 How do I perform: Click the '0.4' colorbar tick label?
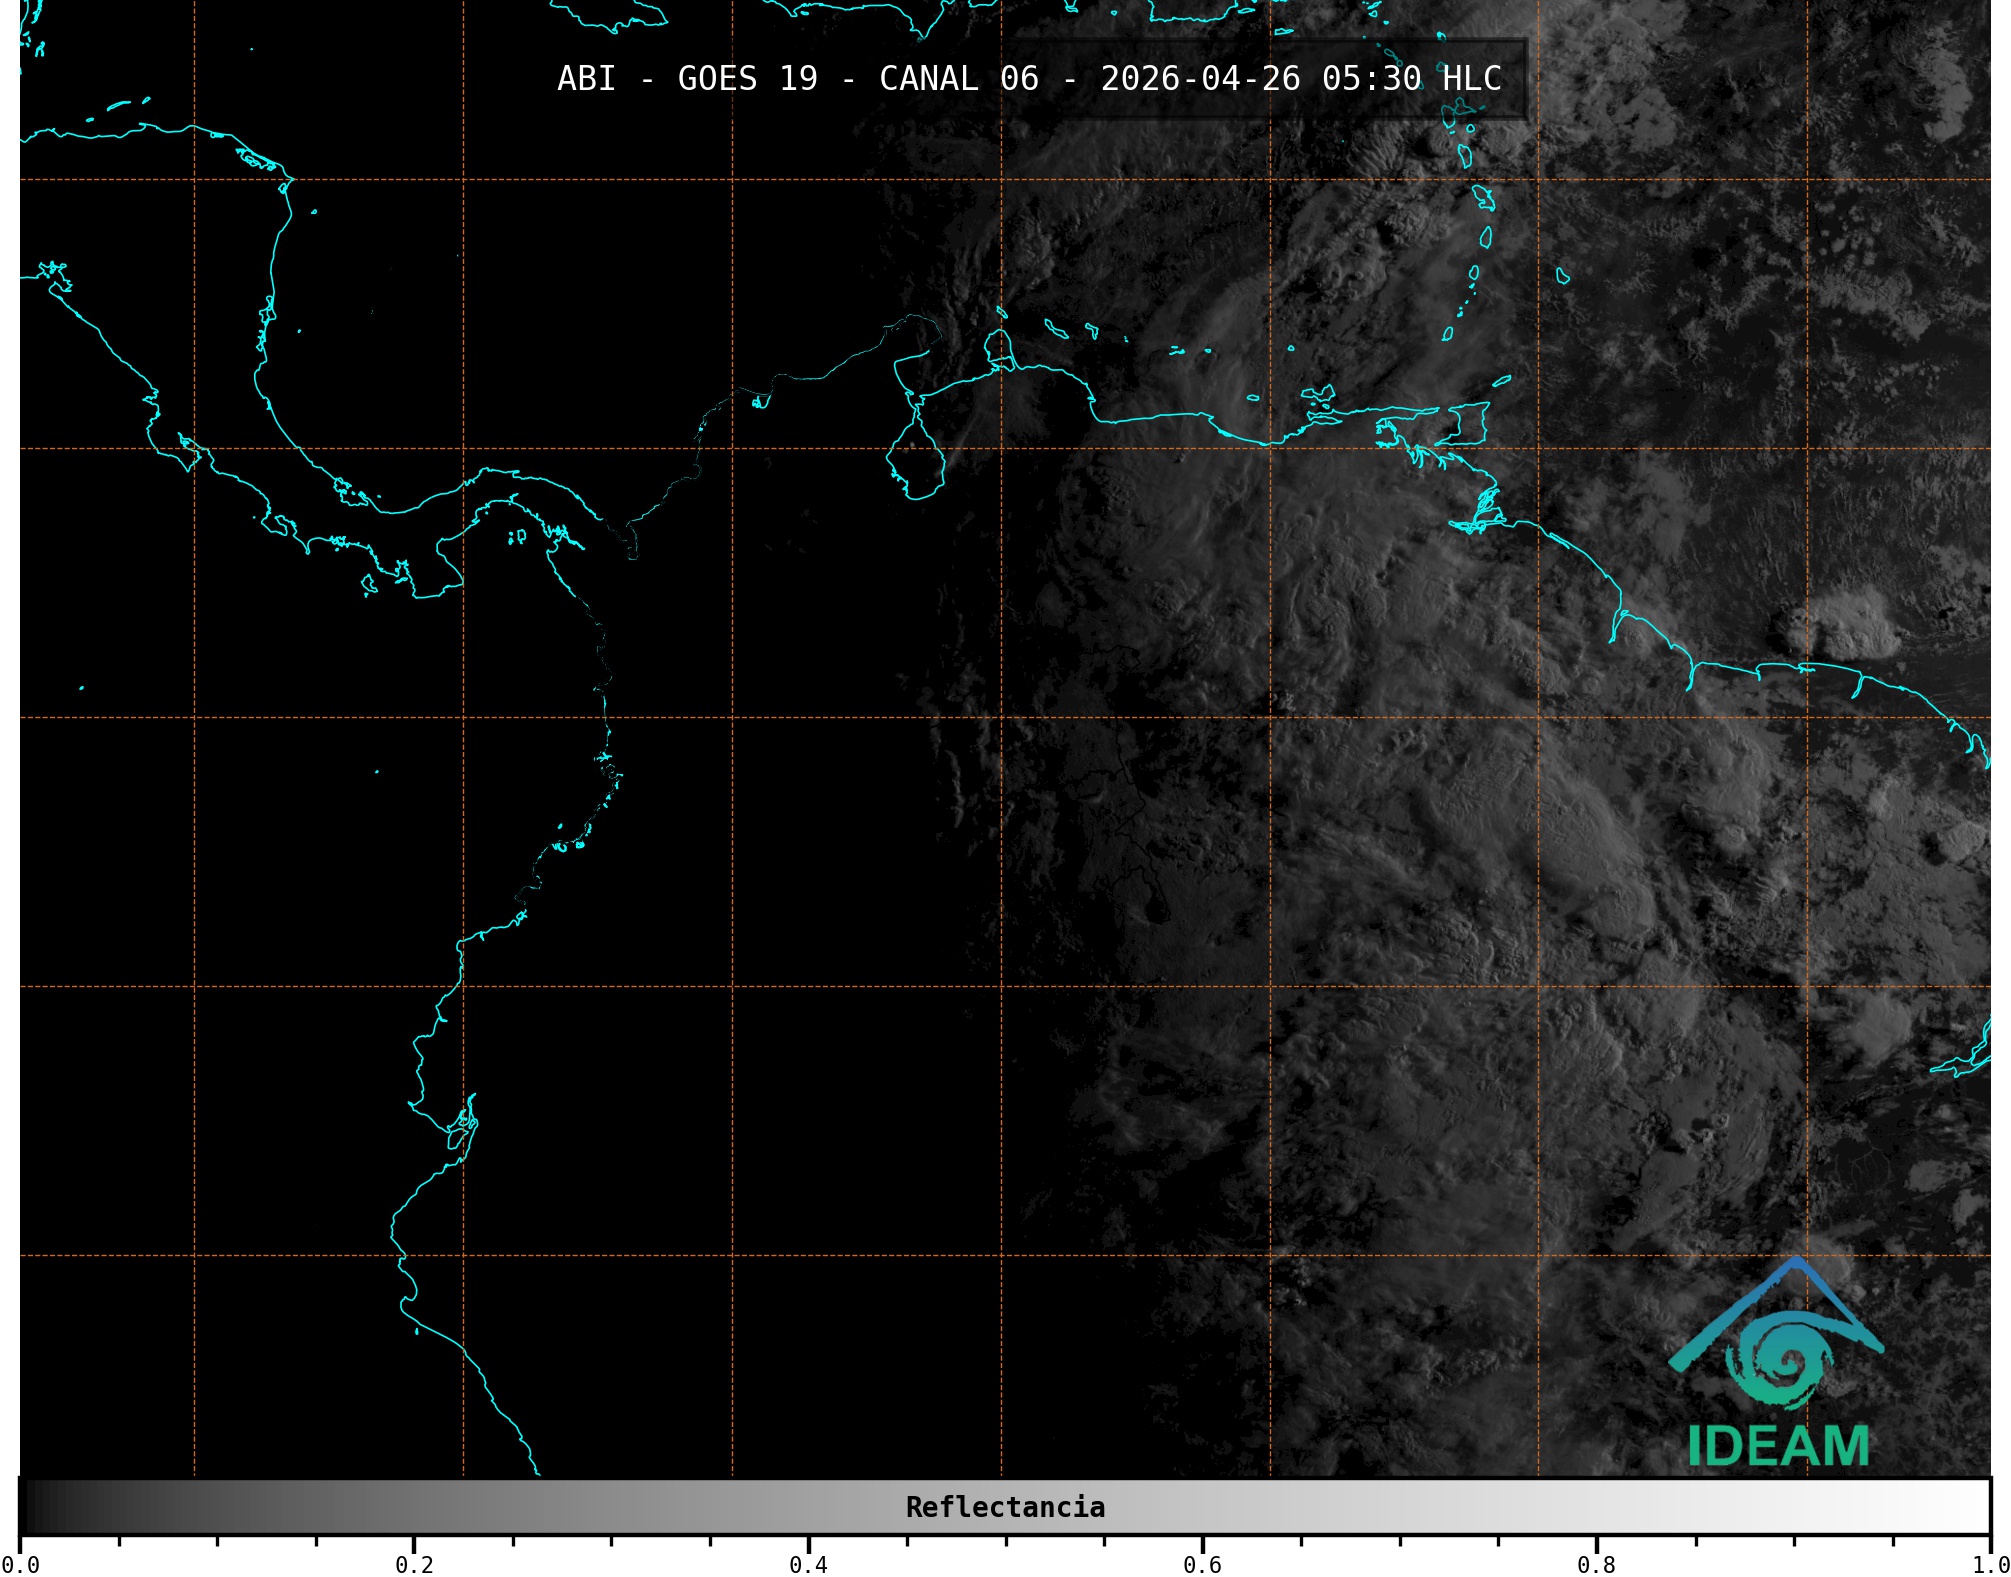[808, 1564]
